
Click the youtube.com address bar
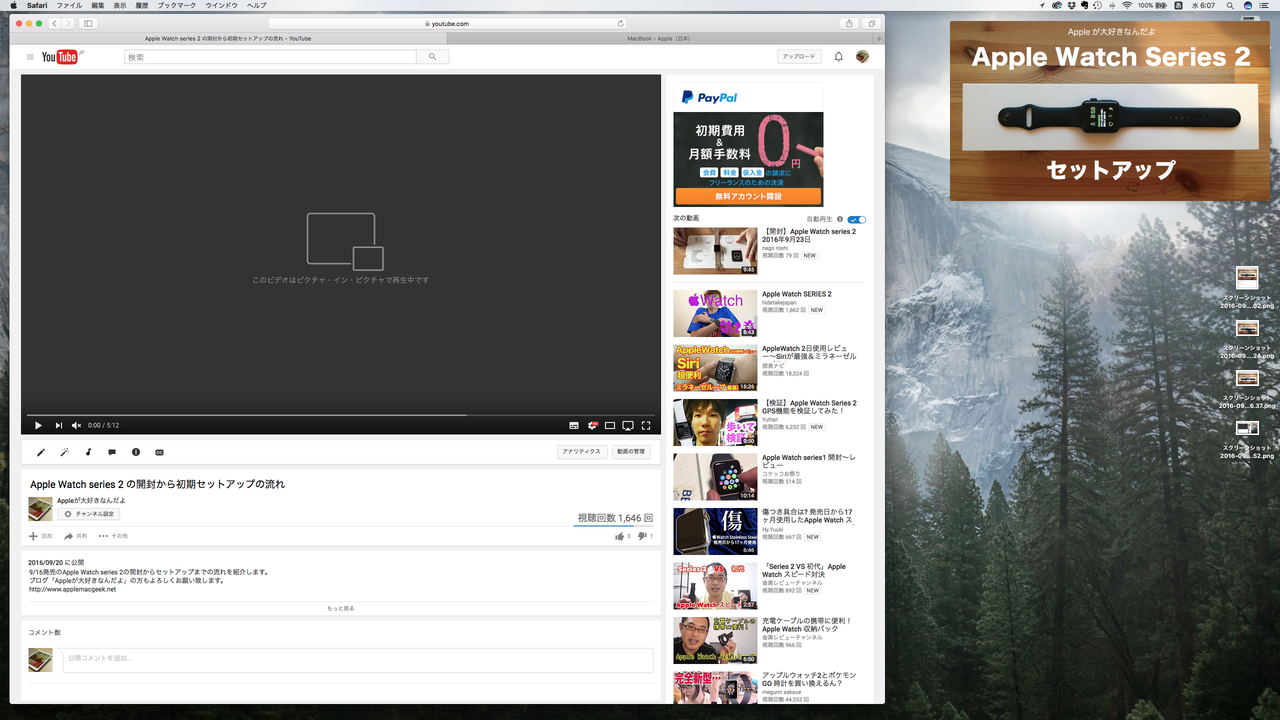448,23
